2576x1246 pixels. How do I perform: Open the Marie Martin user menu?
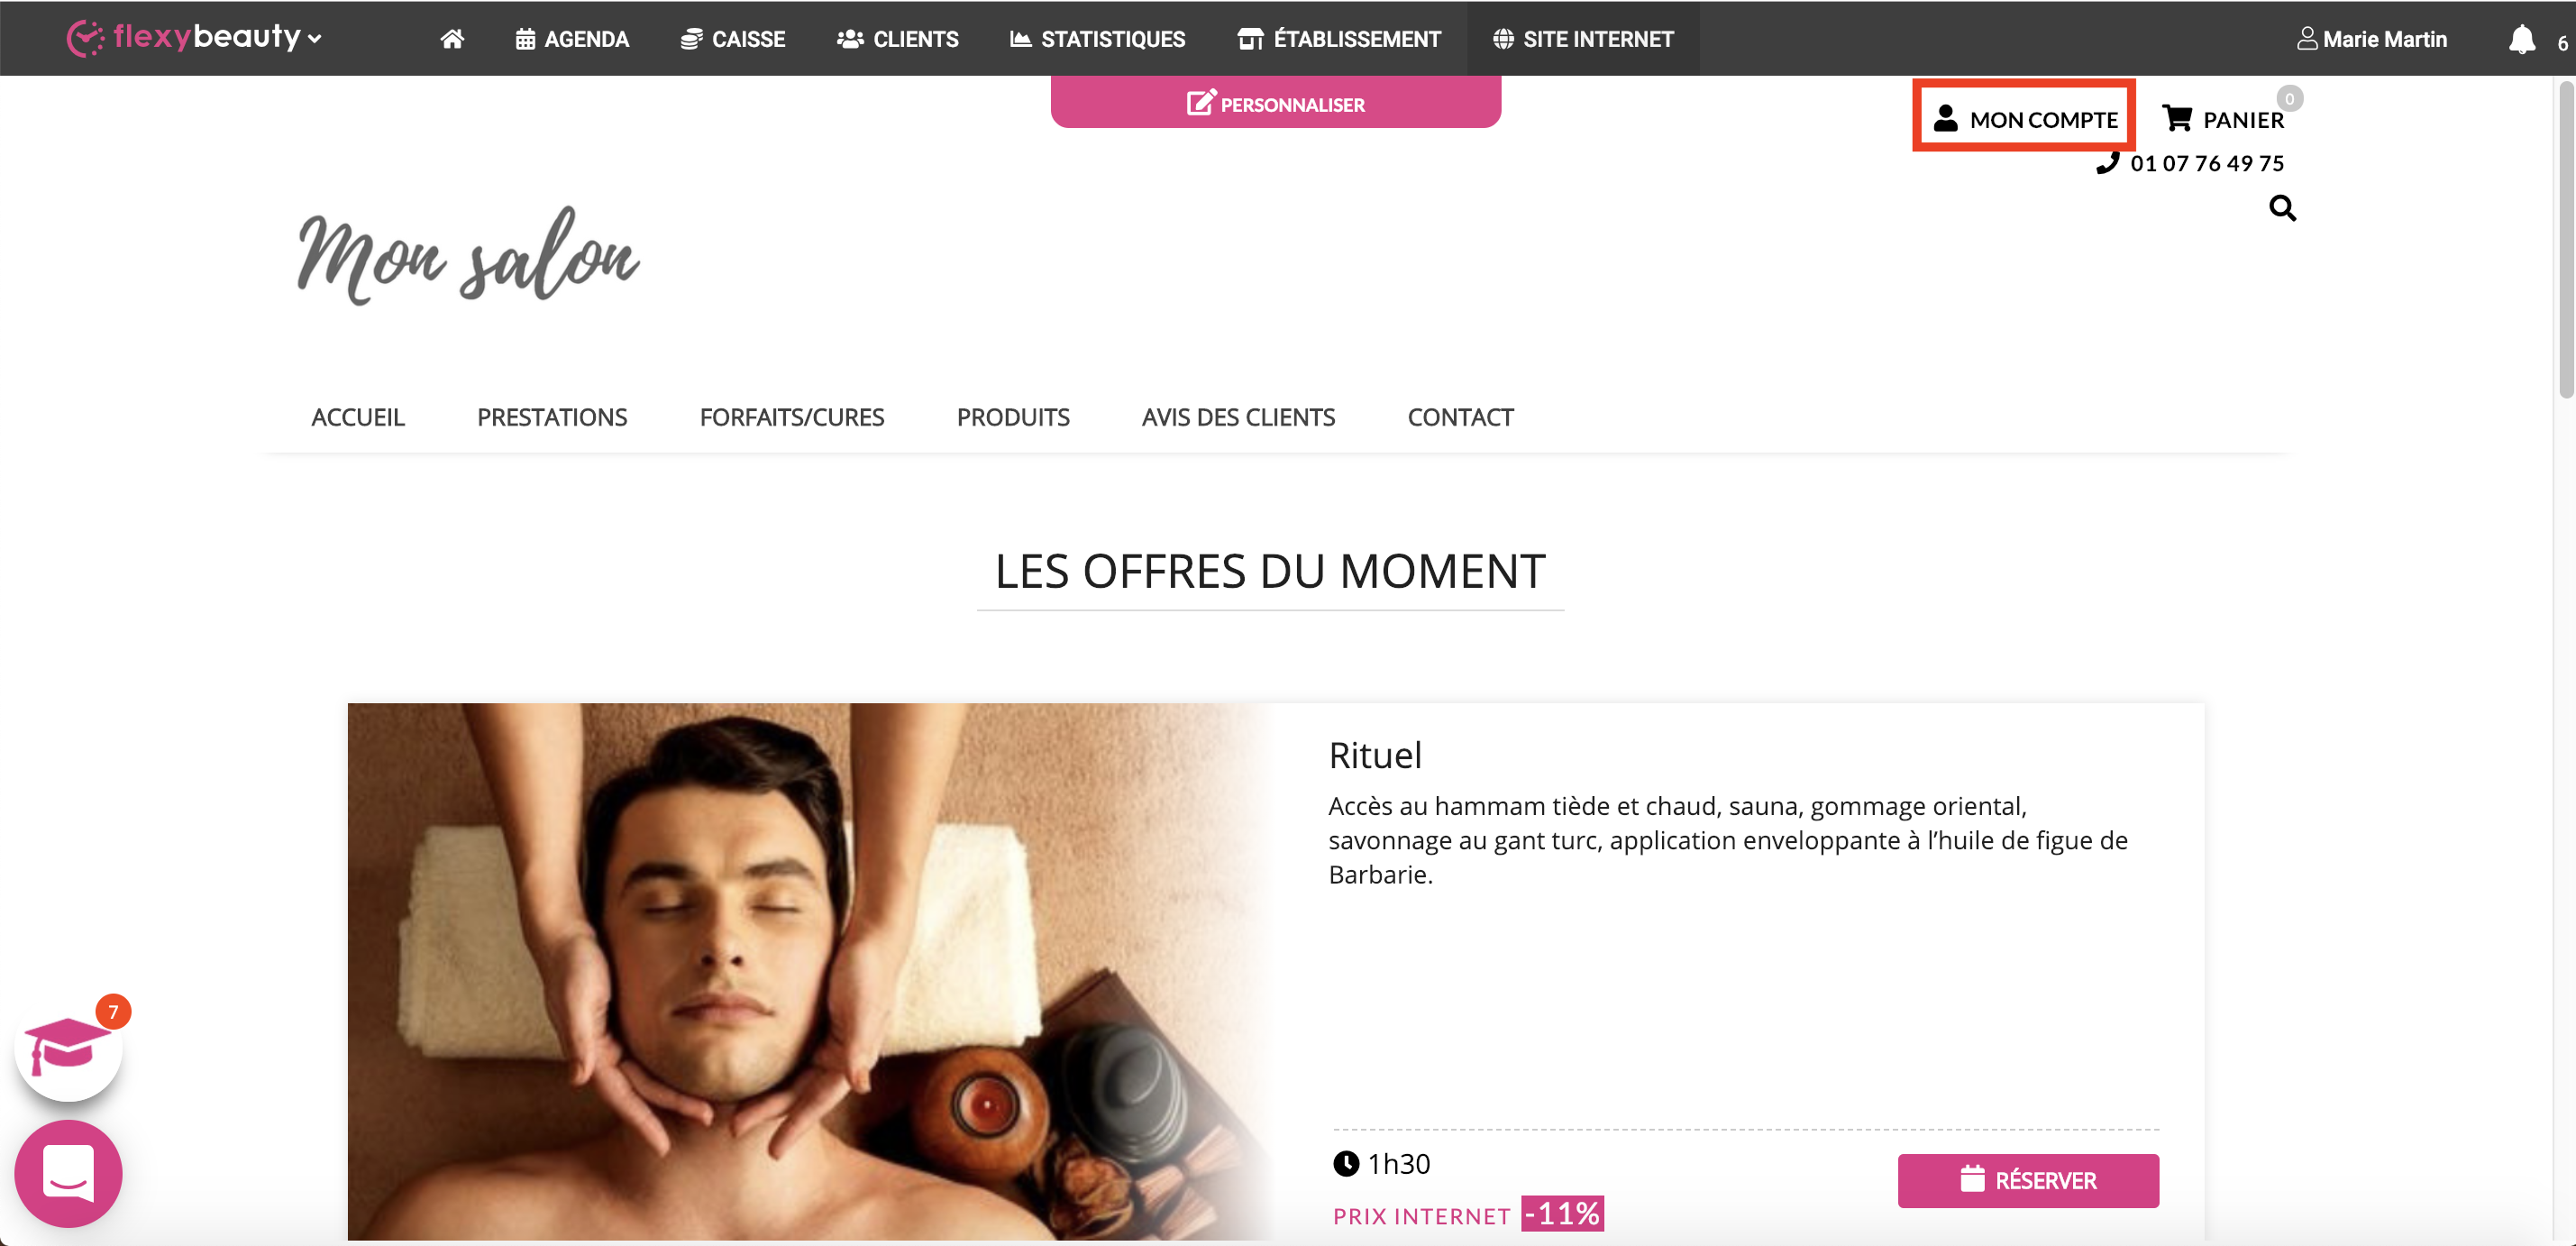point(2371,39)
